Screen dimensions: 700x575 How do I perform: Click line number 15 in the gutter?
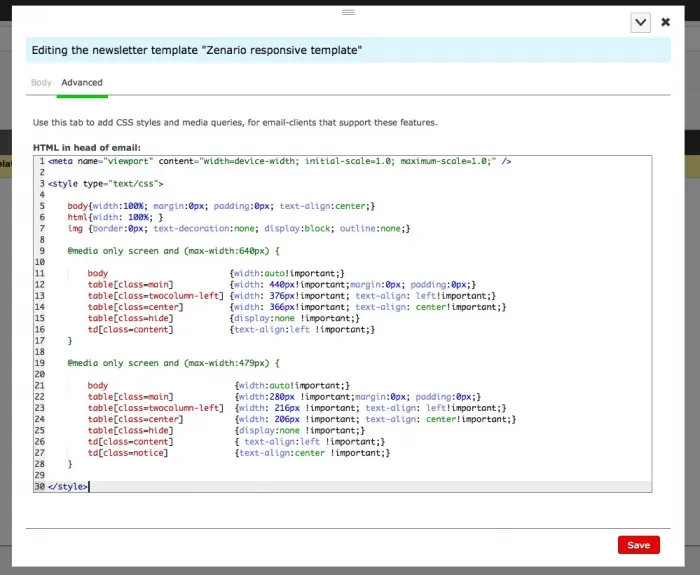(x=40, y=318)
